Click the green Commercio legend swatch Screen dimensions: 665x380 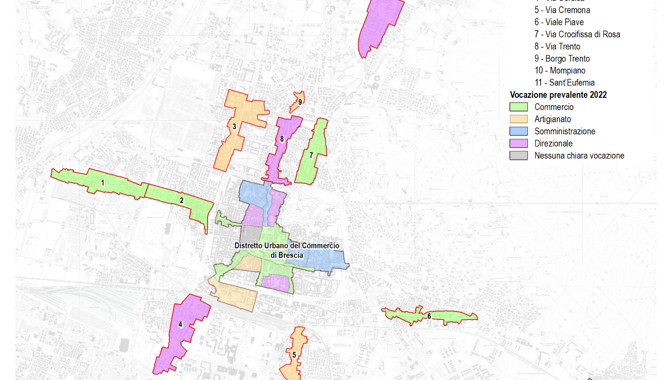click(518, 107)
